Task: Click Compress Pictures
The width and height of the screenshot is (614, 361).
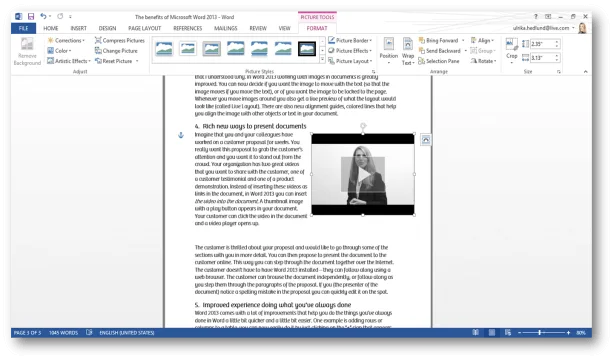Action: click(120, 40)
